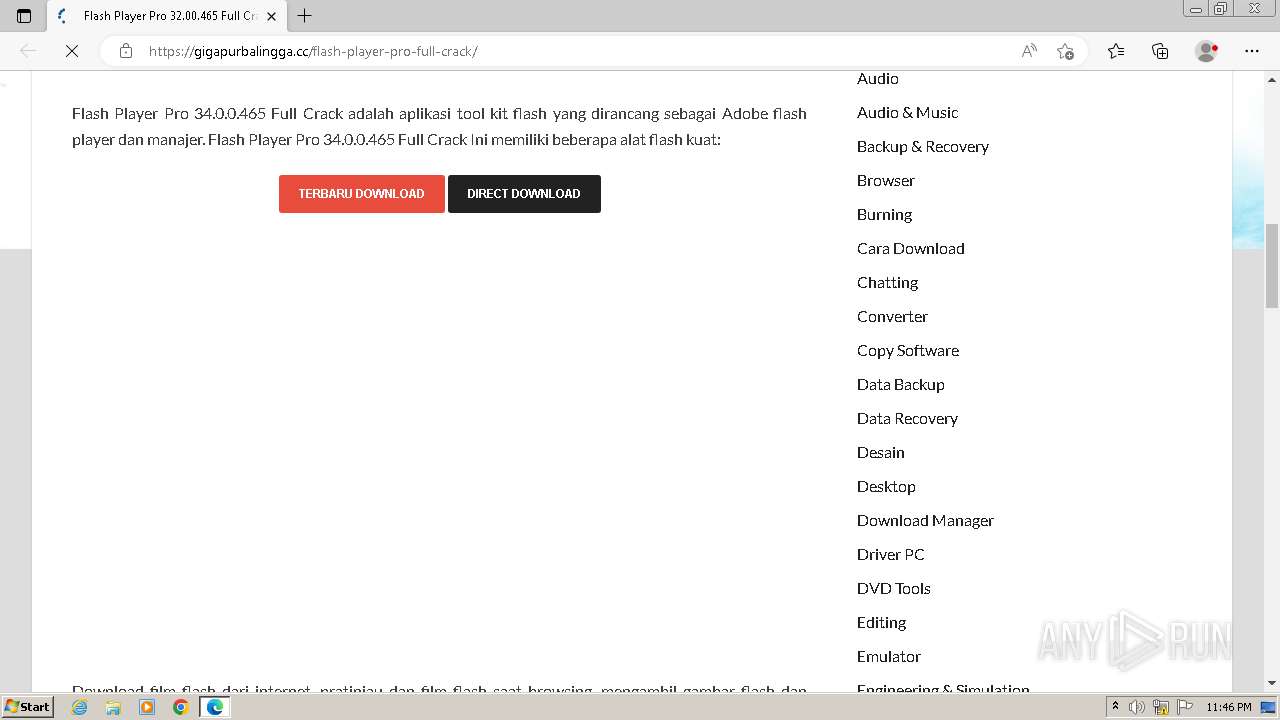Add this page to favorites

coord(1065,51)
